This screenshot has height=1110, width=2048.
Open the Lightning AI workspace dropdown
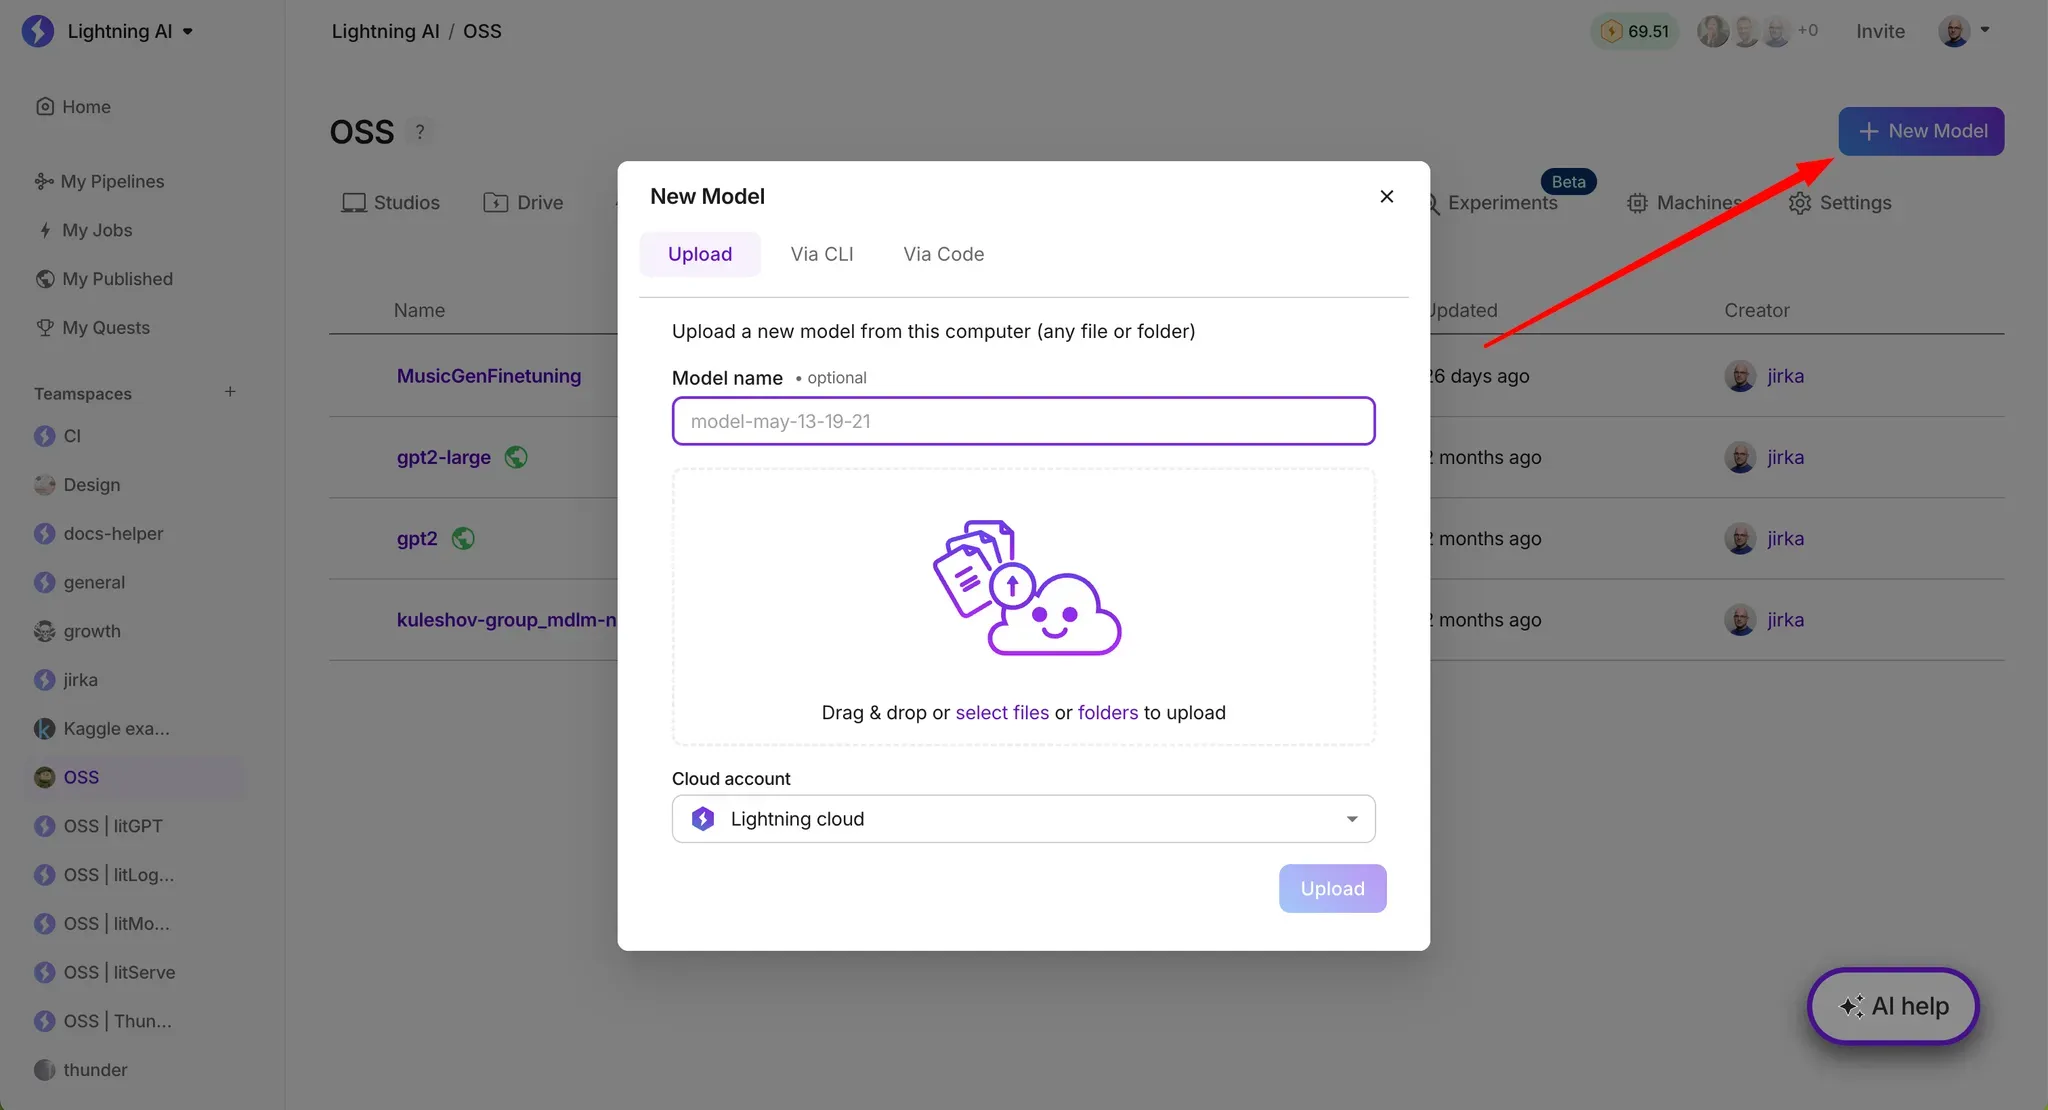pos(130,31)
